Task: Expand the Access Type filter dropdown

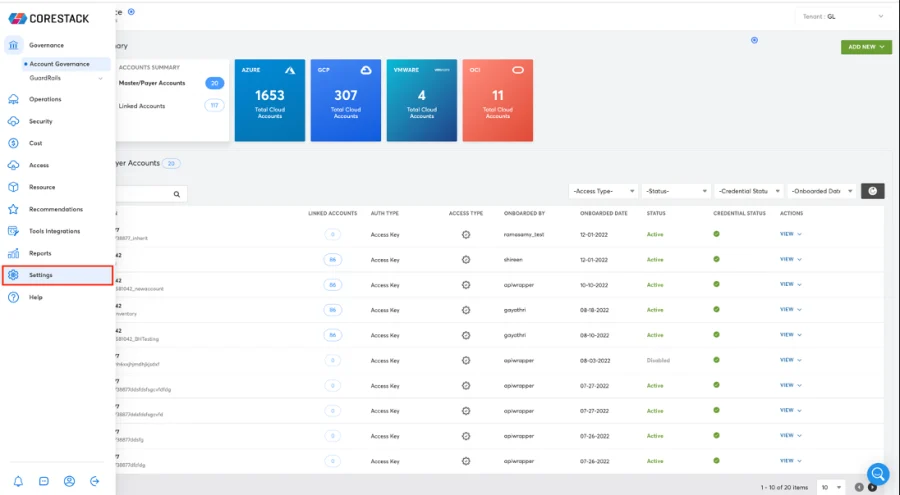Action: pos(603,191)
